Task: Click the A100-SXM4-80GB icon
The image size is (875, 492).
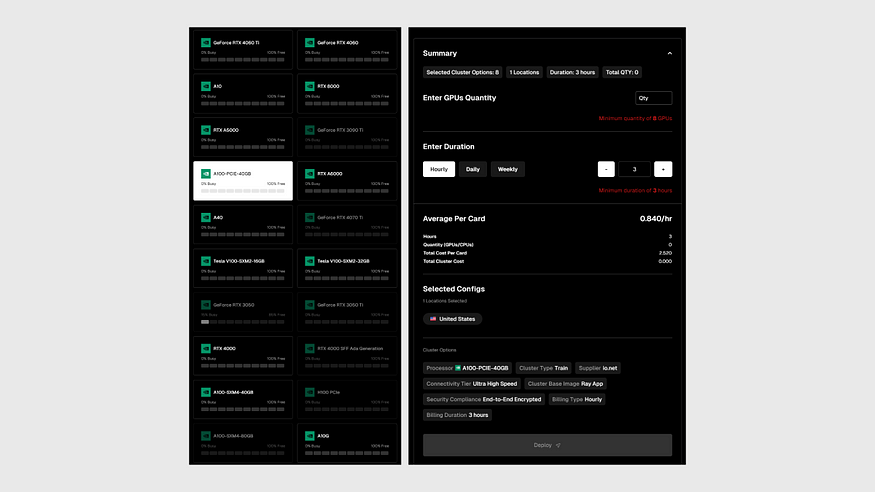Action: [x=206, y=436]
